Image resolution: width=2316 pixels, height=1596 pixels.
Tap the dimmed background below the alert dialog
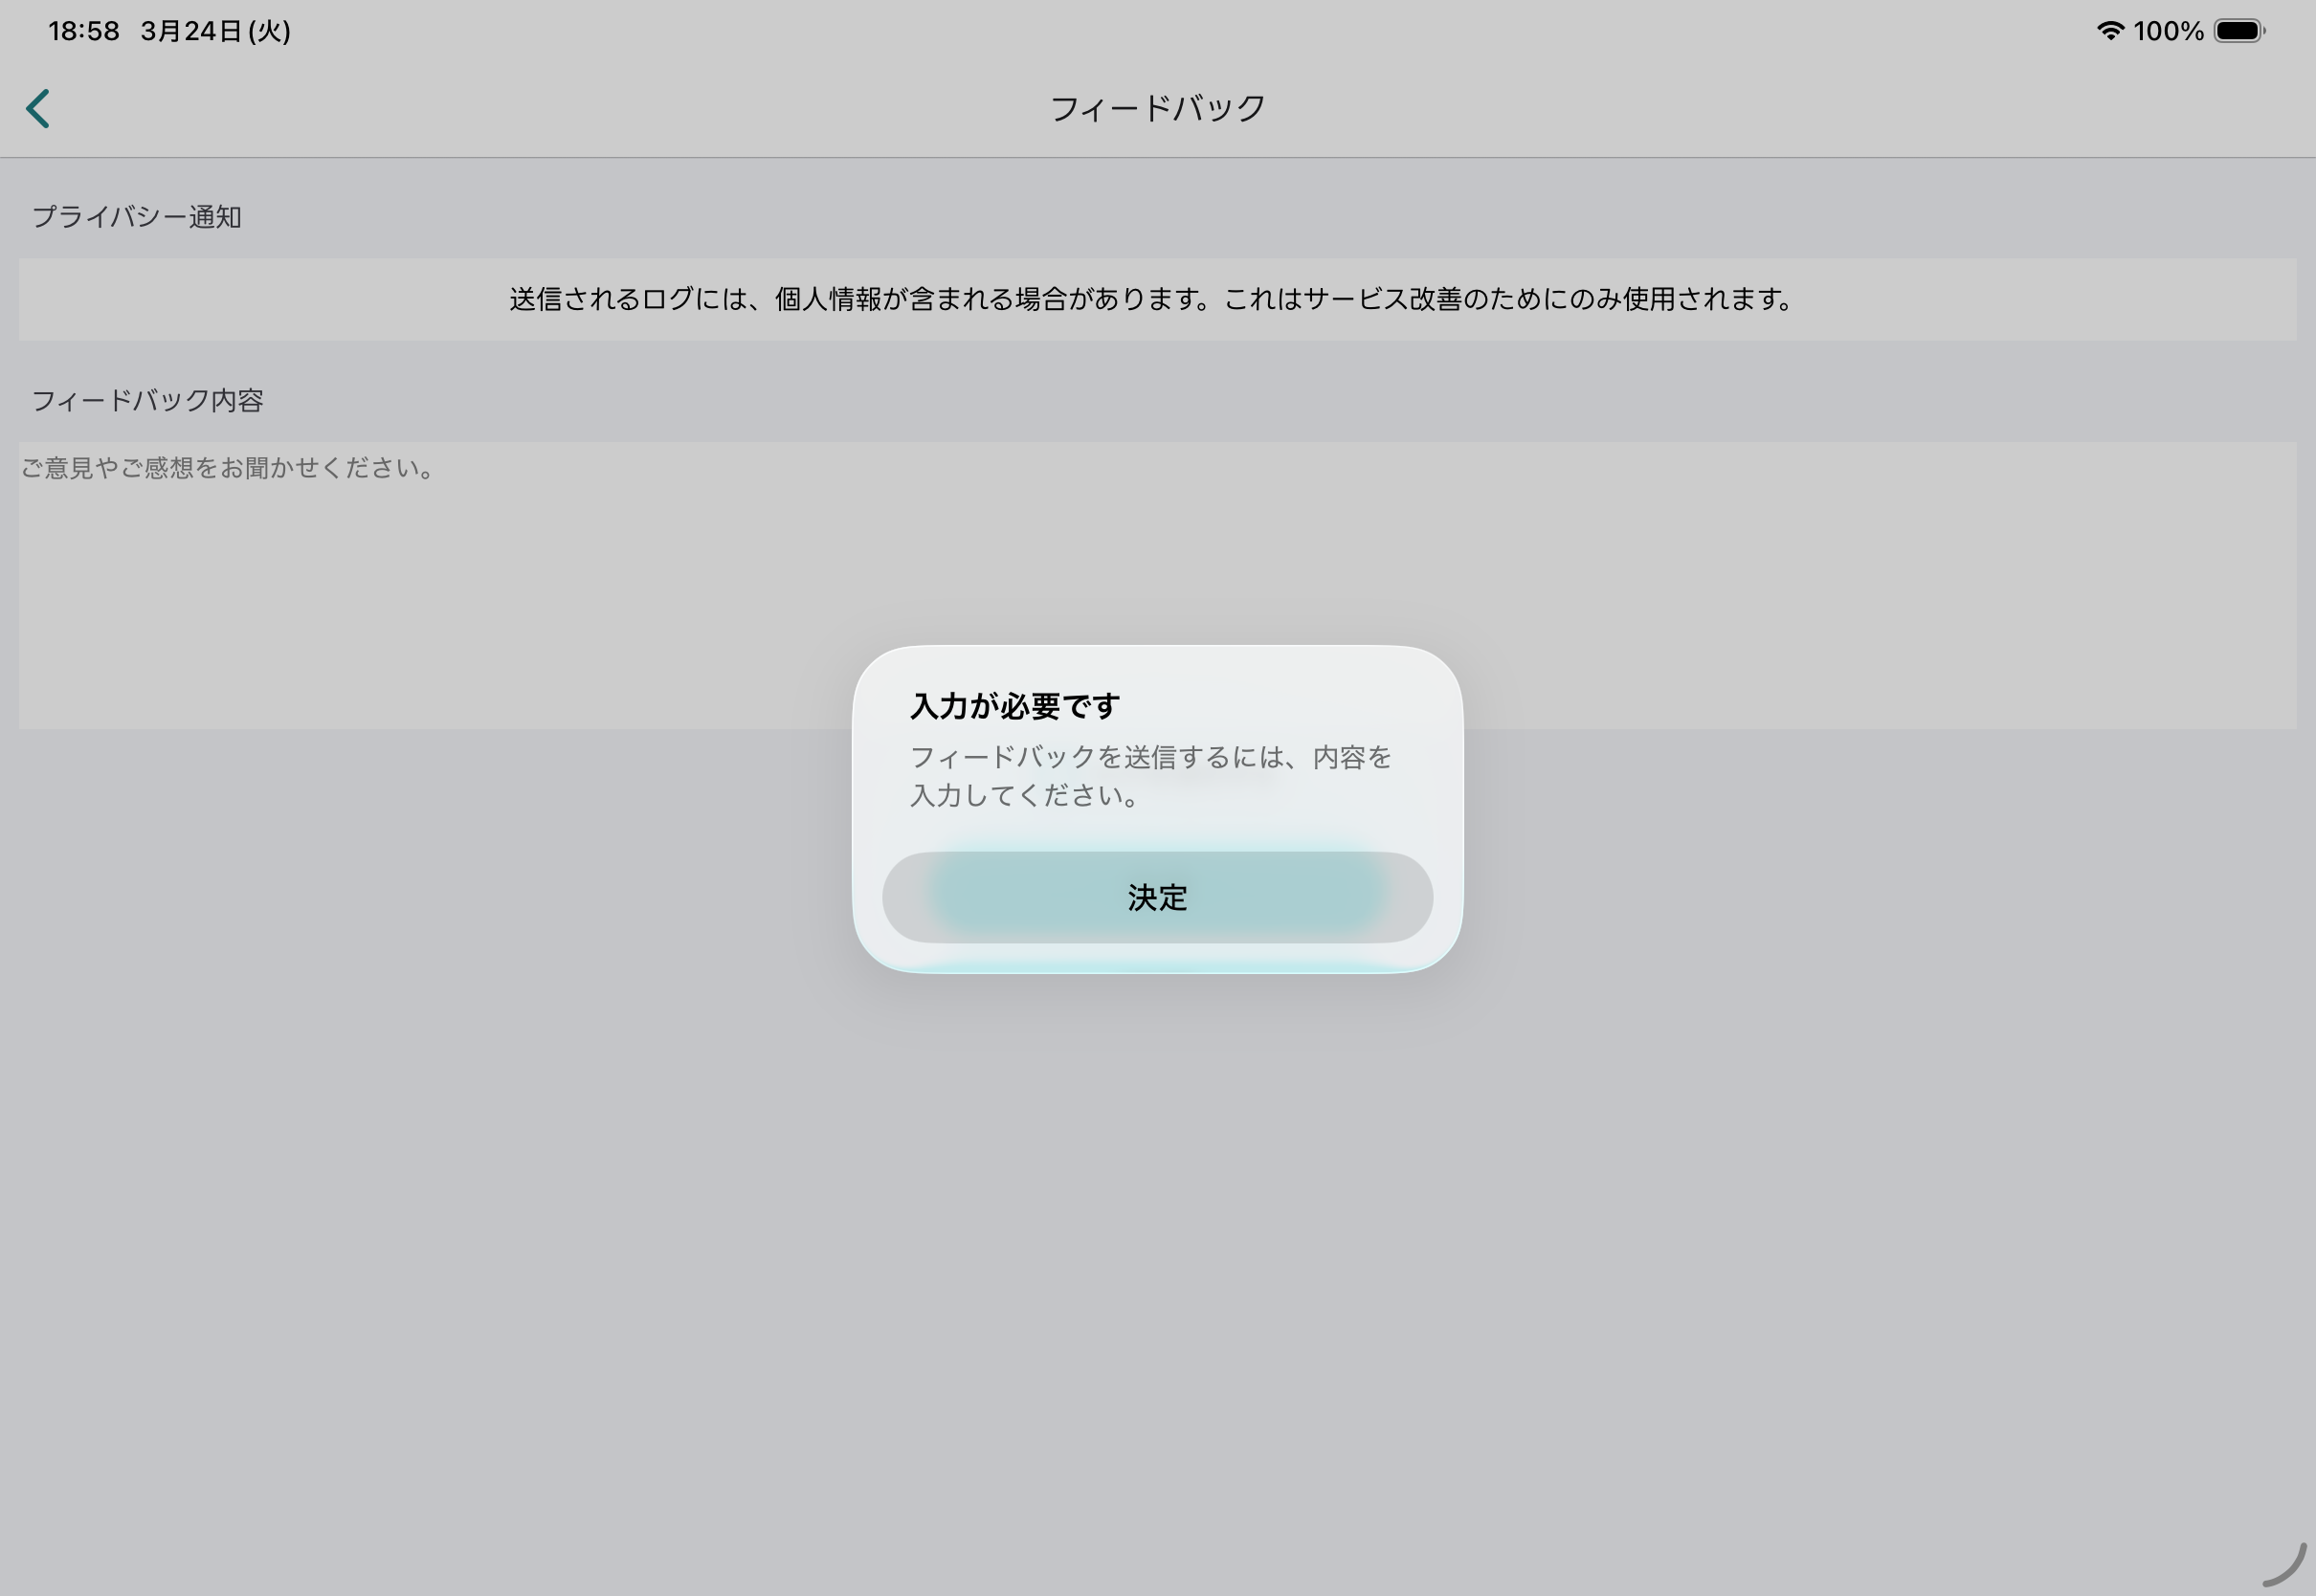pos(1157,1250)
